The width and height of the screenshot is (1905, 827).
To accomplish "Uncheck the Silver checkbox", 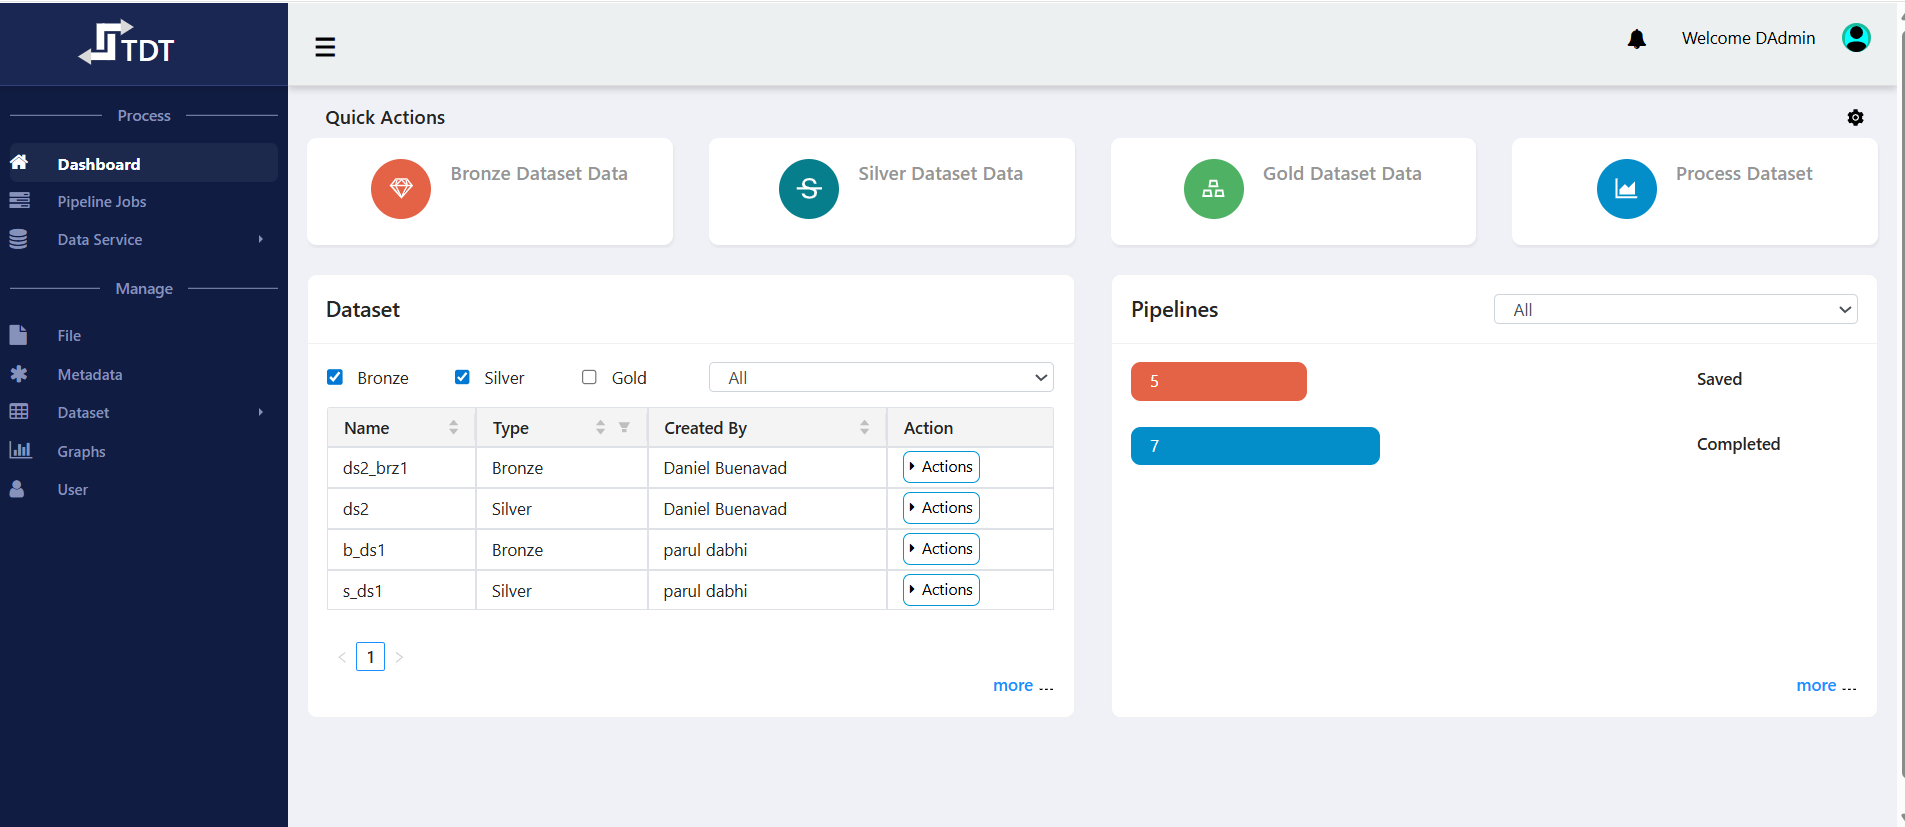I will pos(462,377).
